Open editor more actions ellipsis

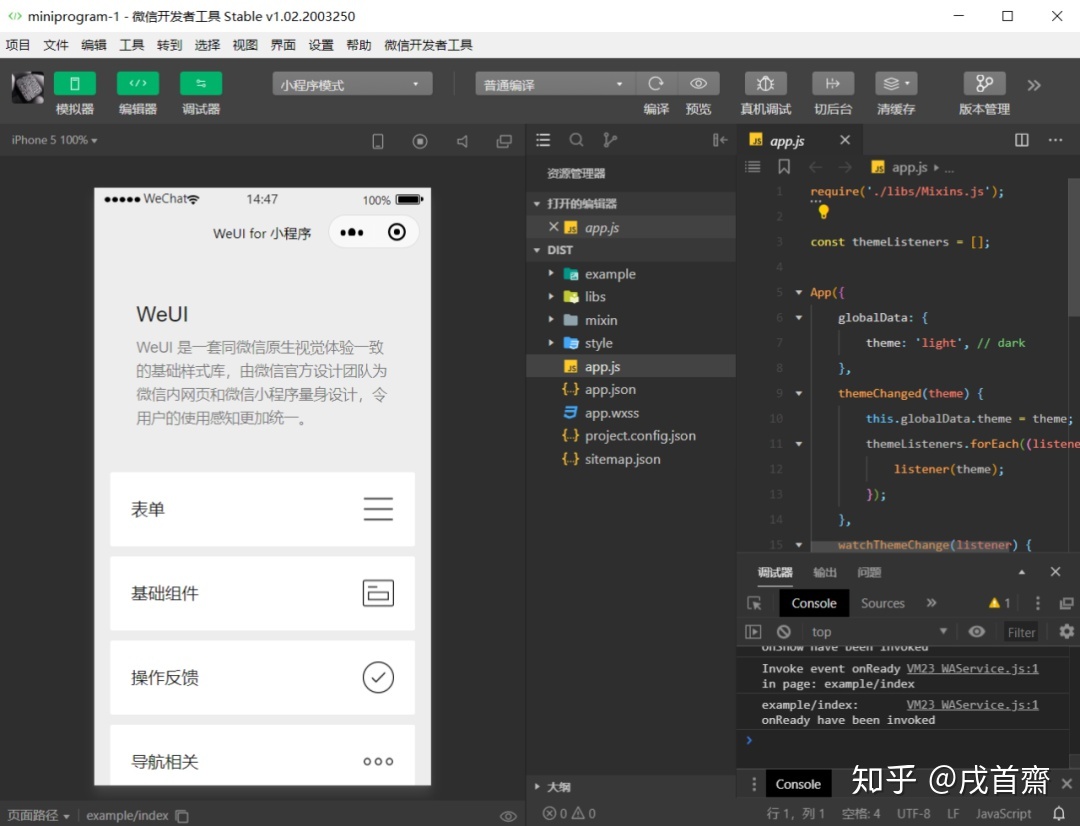(1055, 140)
